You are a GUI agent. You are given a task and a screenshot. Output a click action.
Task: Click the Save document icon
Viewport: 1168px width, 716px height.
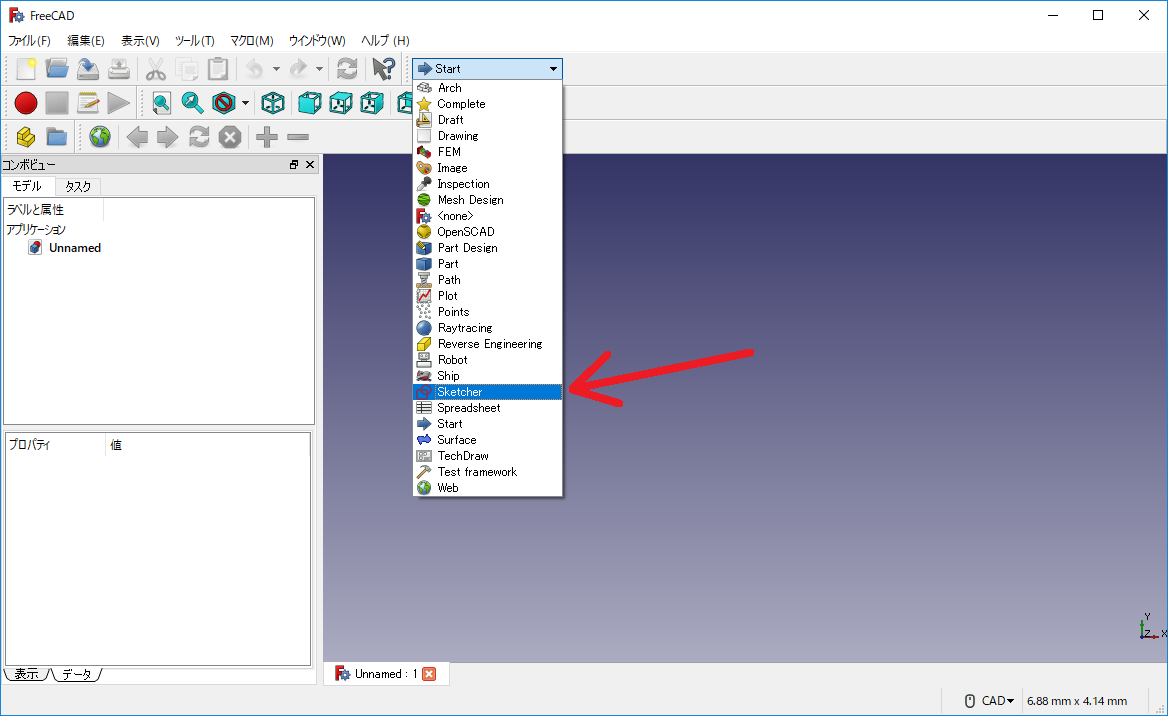[x=88, y=69]
